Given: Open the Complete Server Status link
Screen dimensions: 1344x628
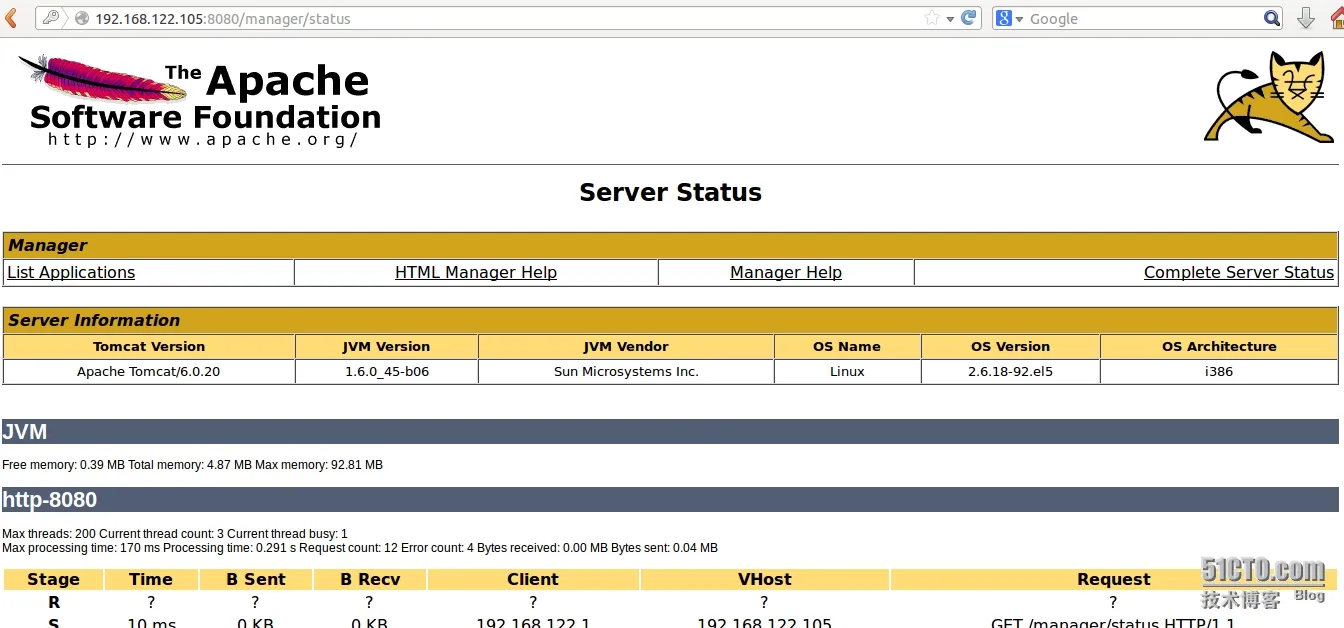Looking at the screenshot, I should tap(1239, 272).
